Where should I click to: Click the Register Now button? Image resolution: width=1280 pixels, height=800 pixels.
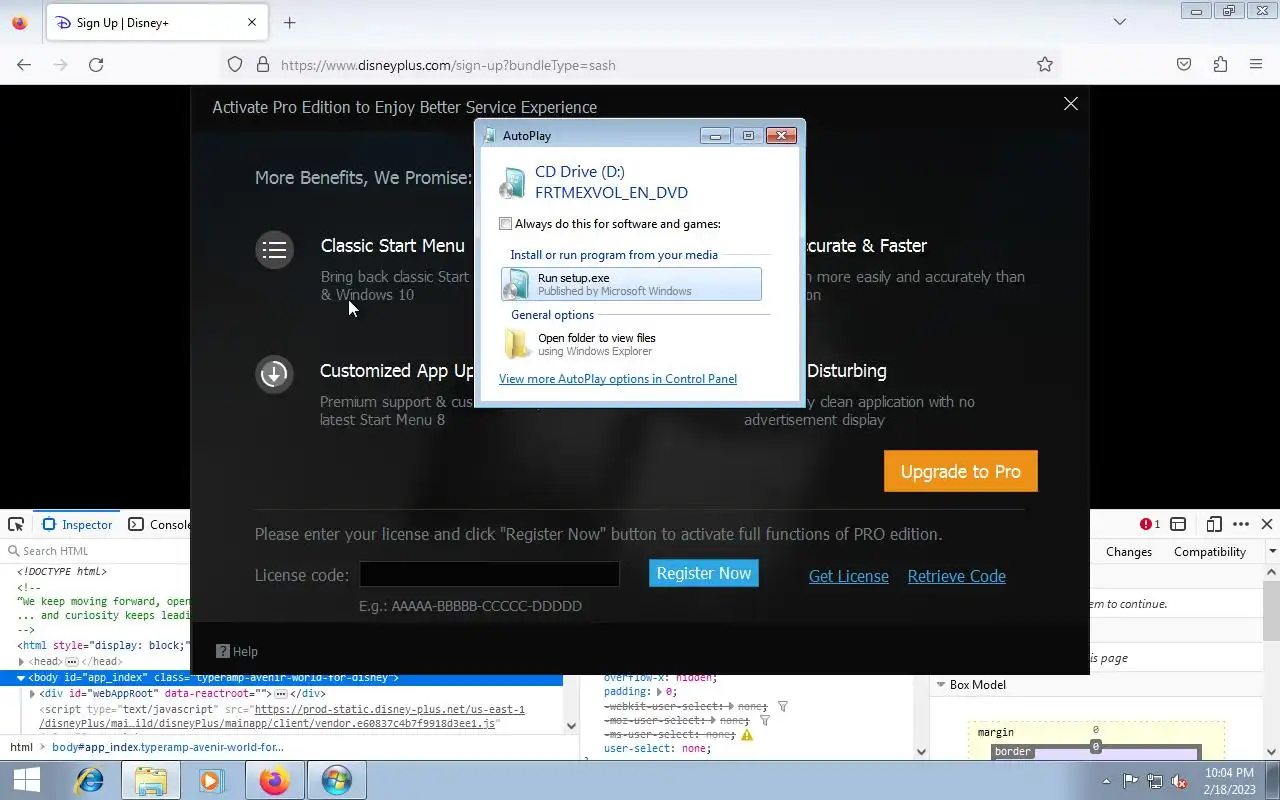pyautogui.click(x=704, y=573)
